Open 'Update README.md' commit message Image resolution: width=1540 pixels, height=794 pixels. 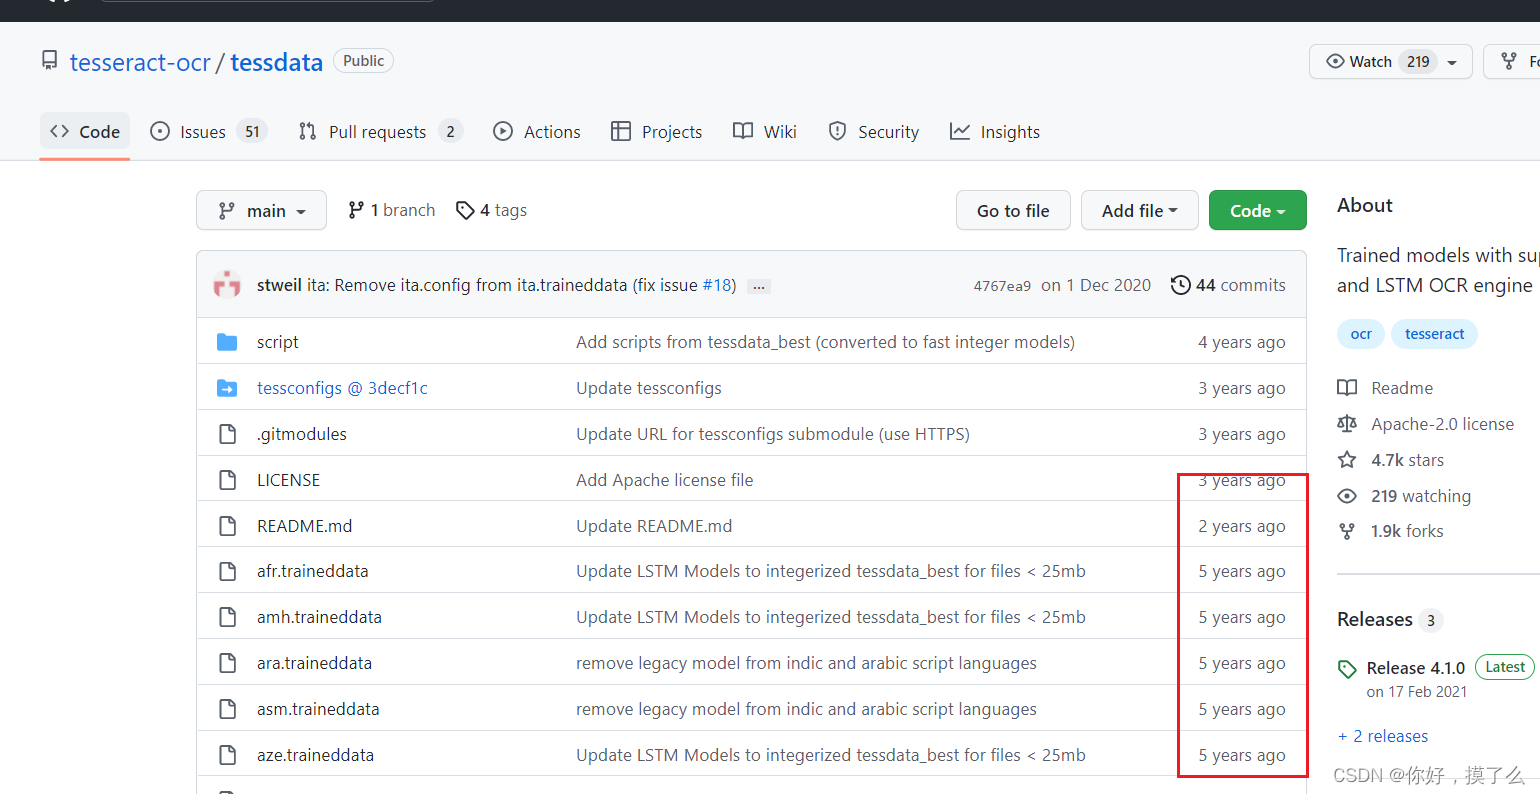(x=654, y=526)
